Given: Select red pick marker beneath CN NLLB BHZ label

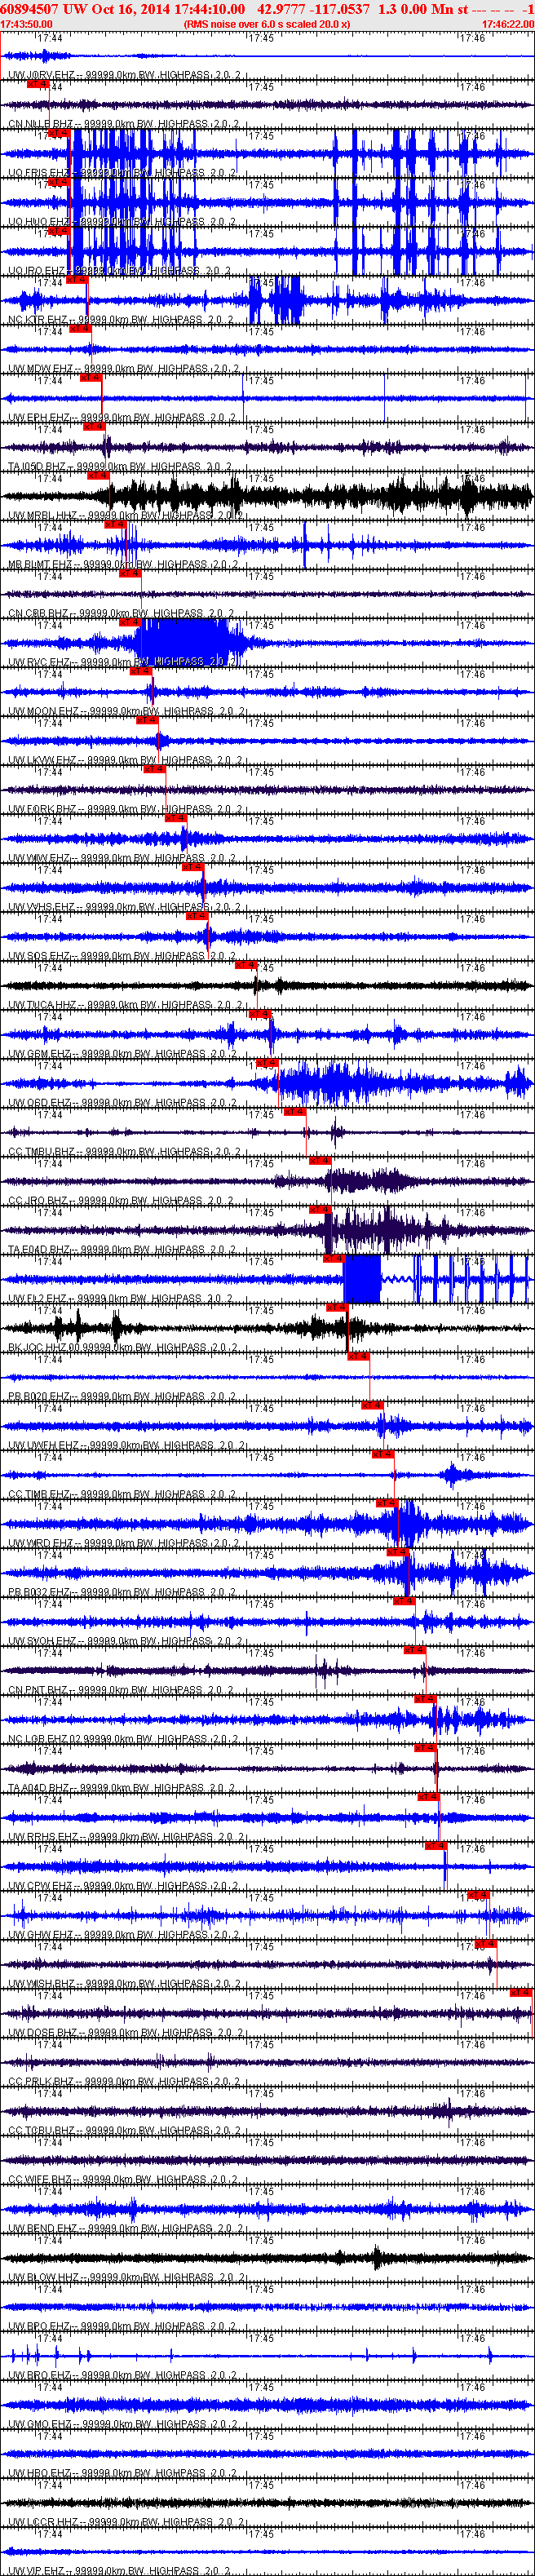Looking at the screenshot, I should coord(59,133).
